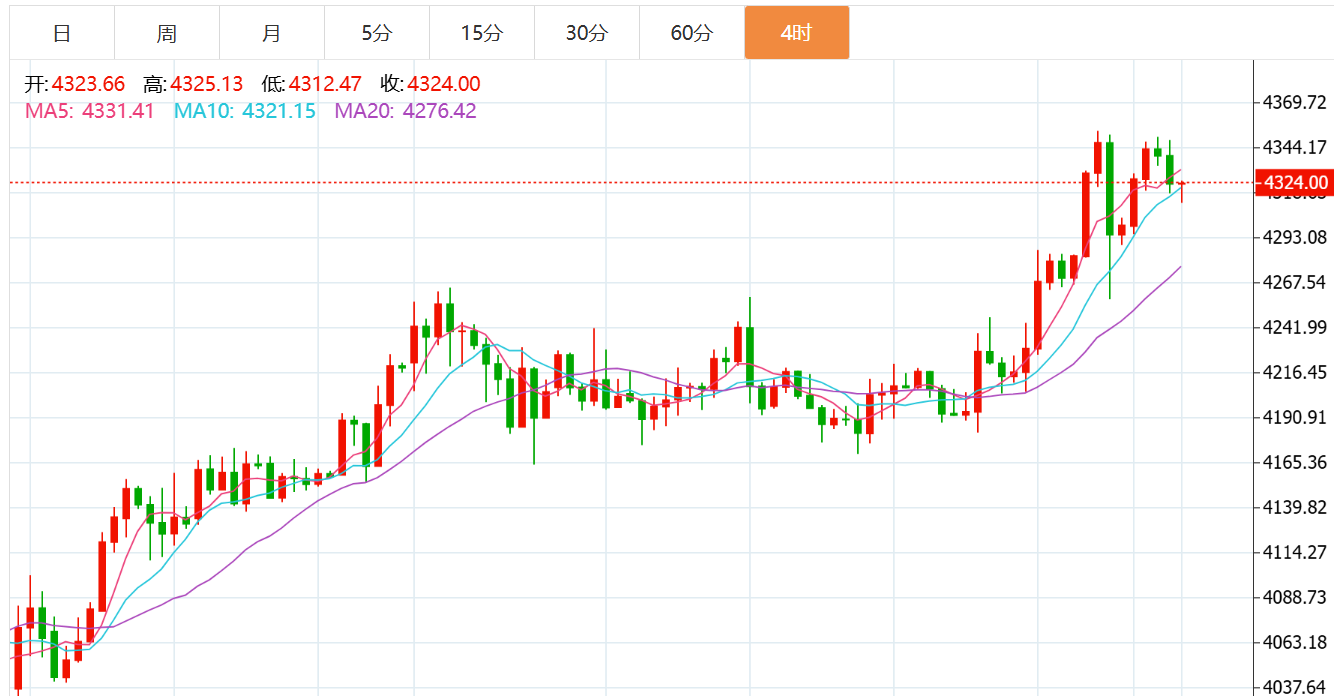
Task: Select the 周 weekly timeframe tab
Action: pyautogui.click(x=167, y=33)
